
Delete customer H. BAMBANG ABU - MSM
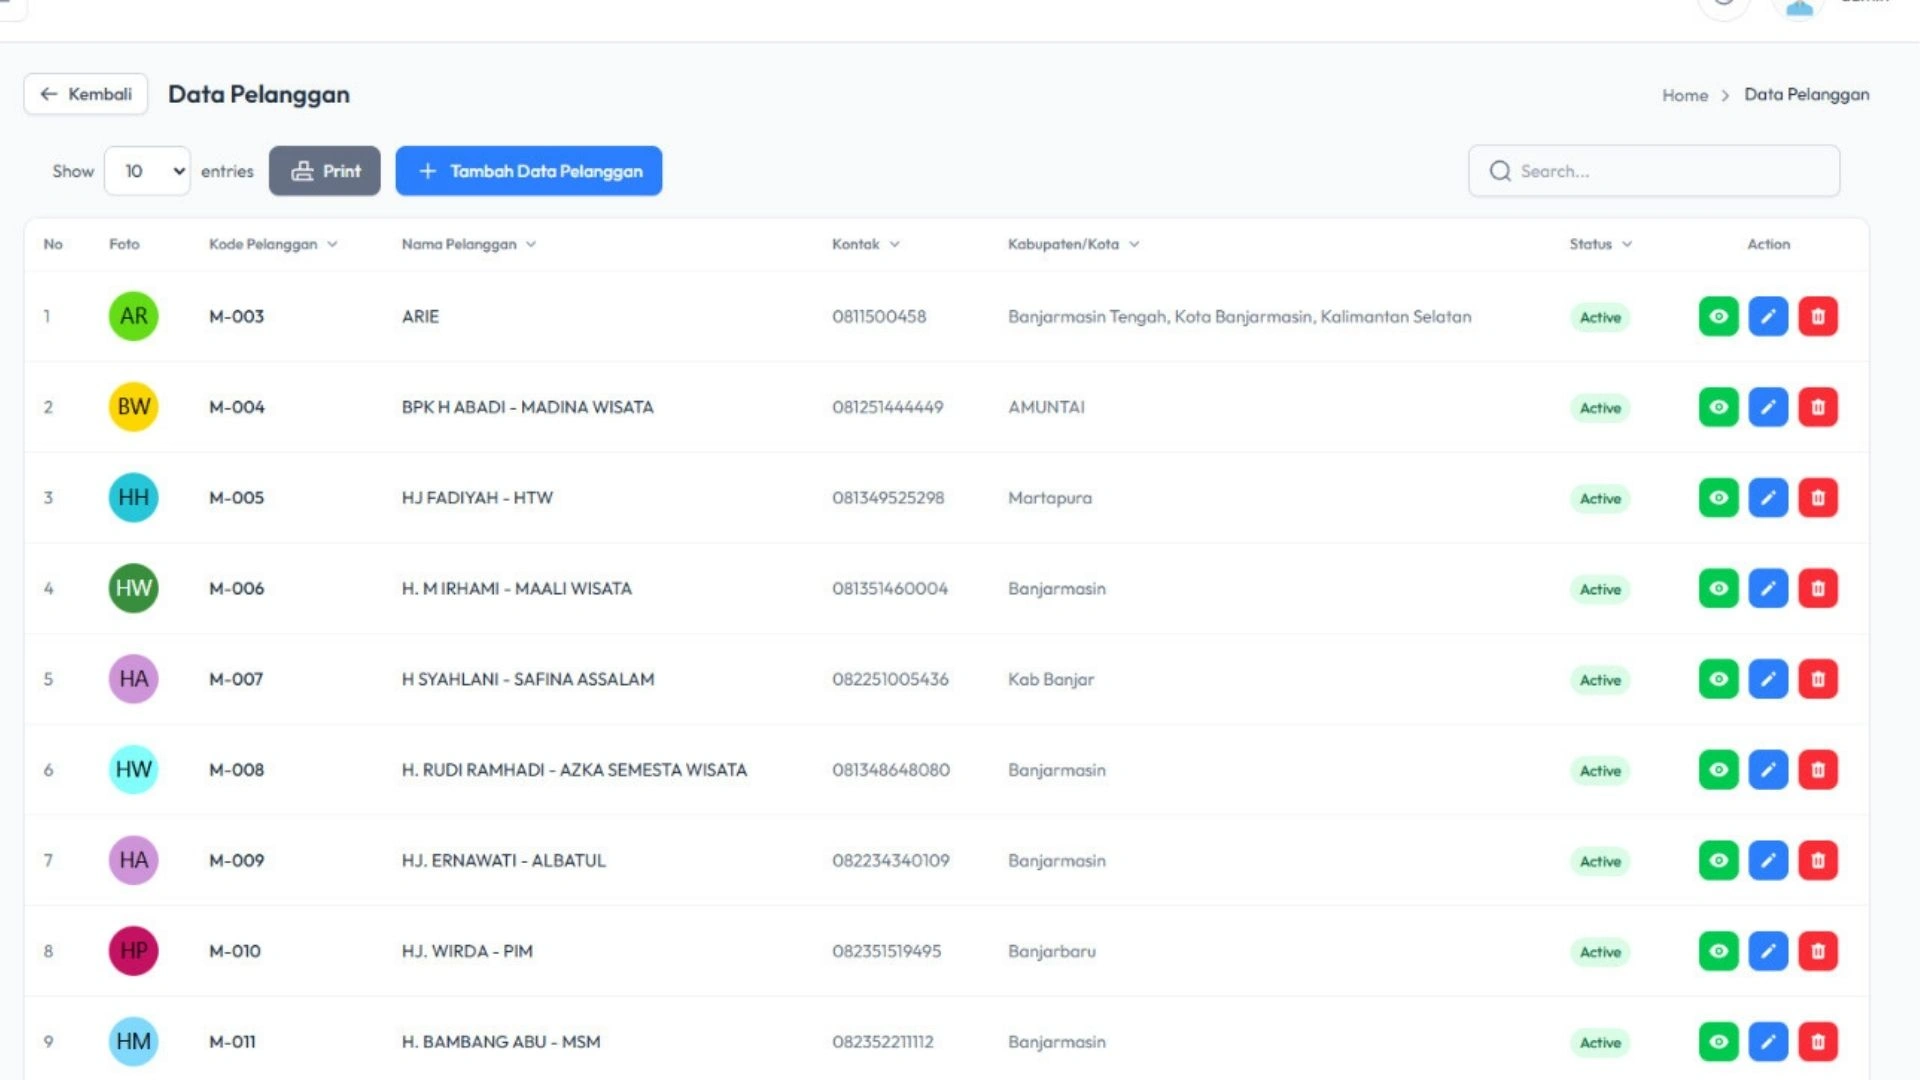pos(1817,1042)
